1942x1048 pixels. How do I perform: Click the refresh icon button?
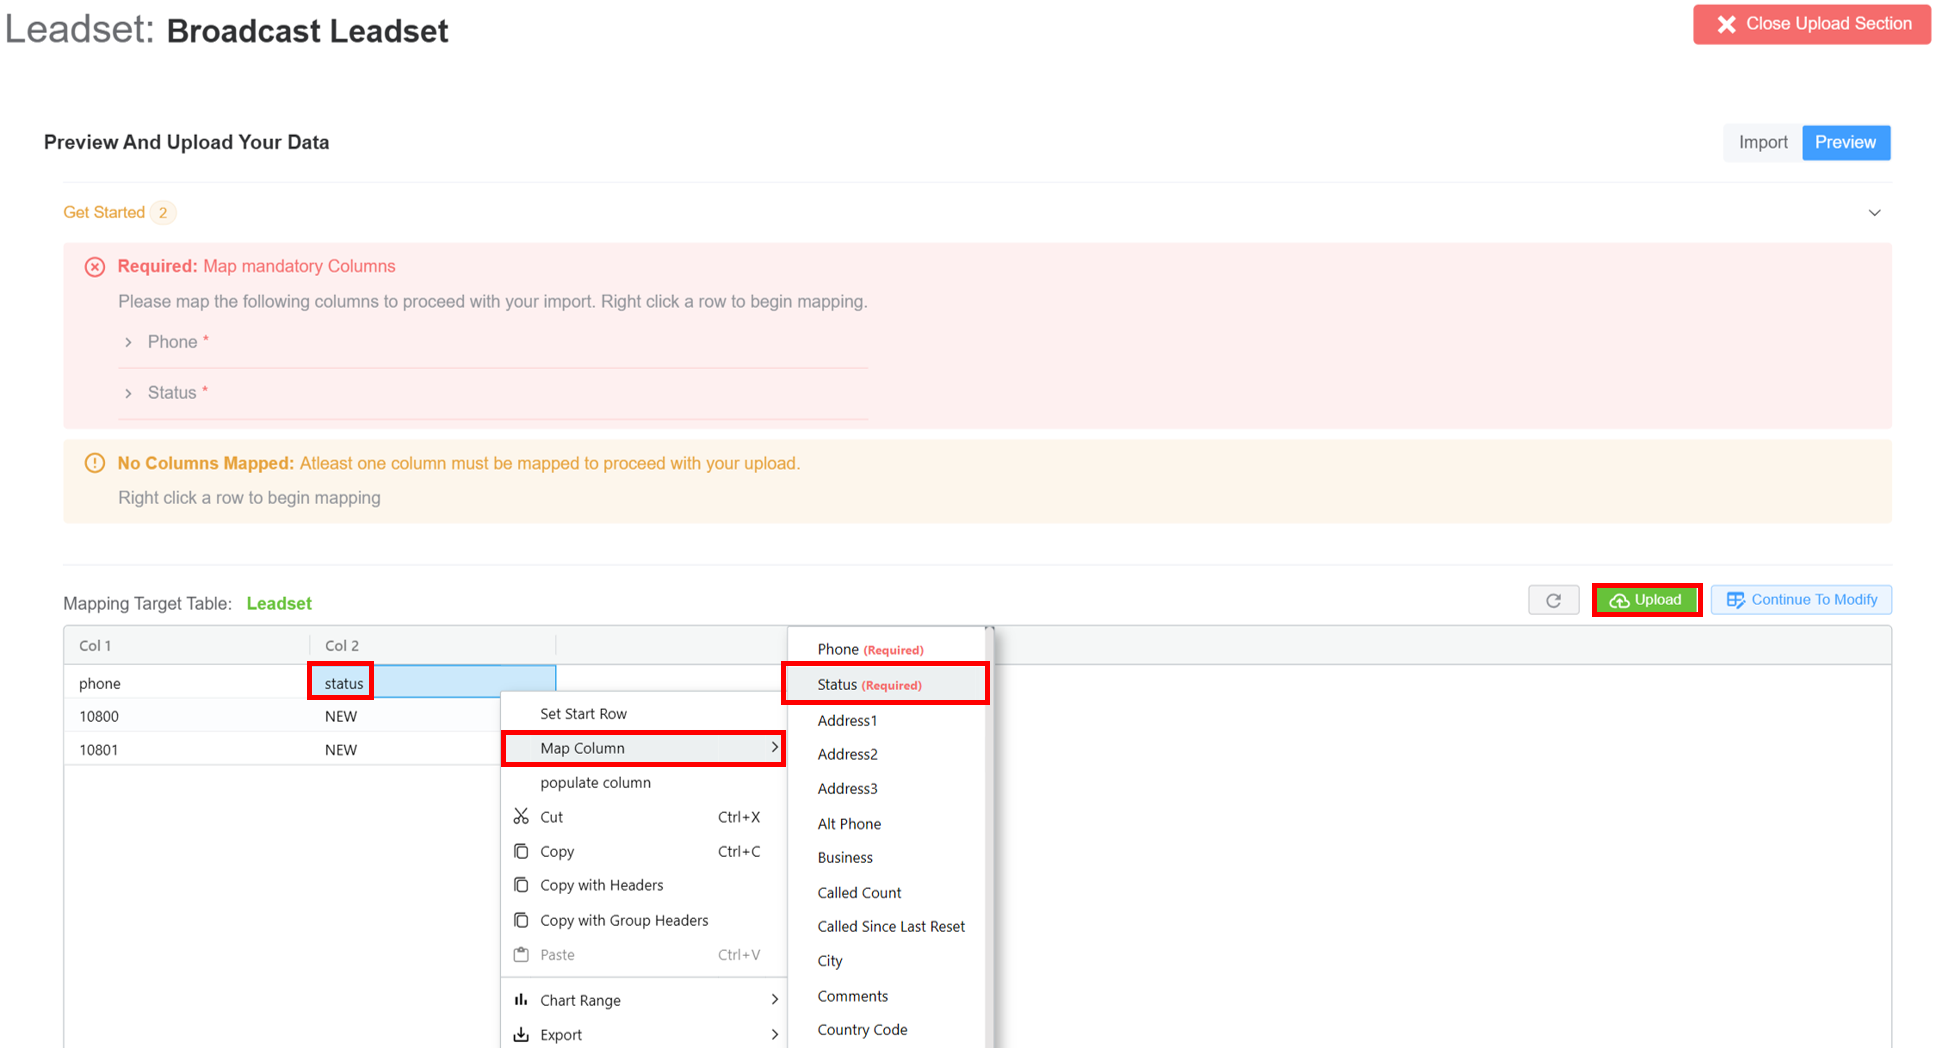tap(1553, 600)
